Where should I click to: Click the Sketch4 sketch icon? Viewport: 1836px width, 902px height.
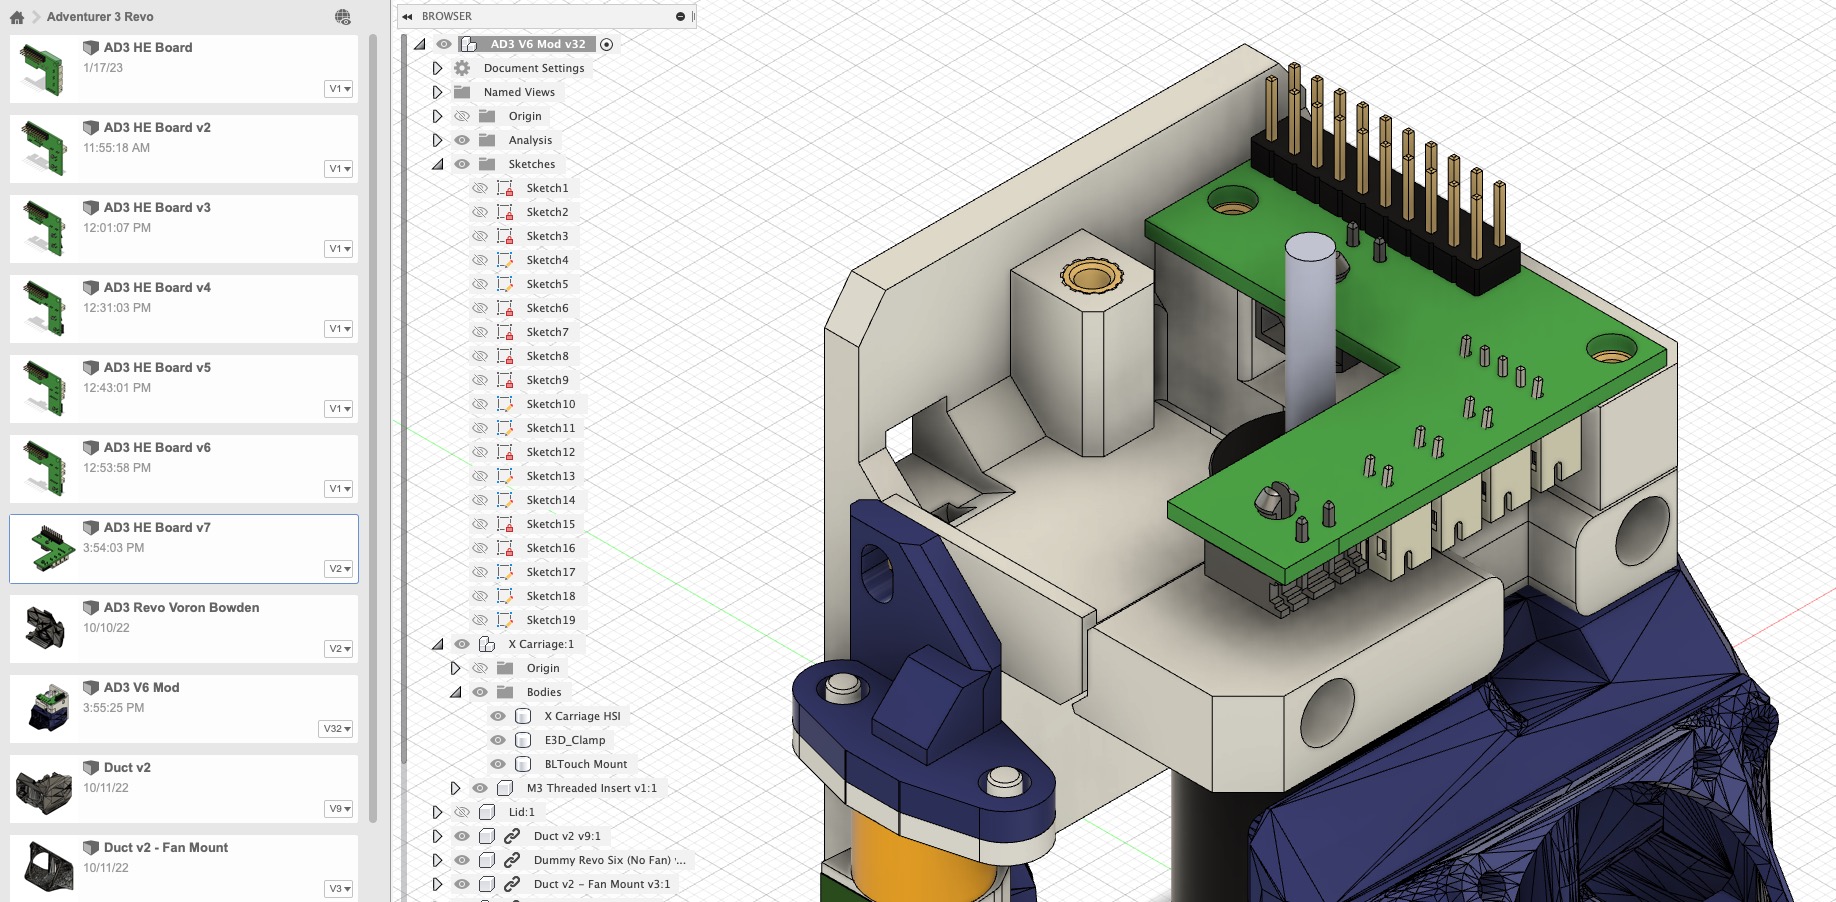coord(505,260)
